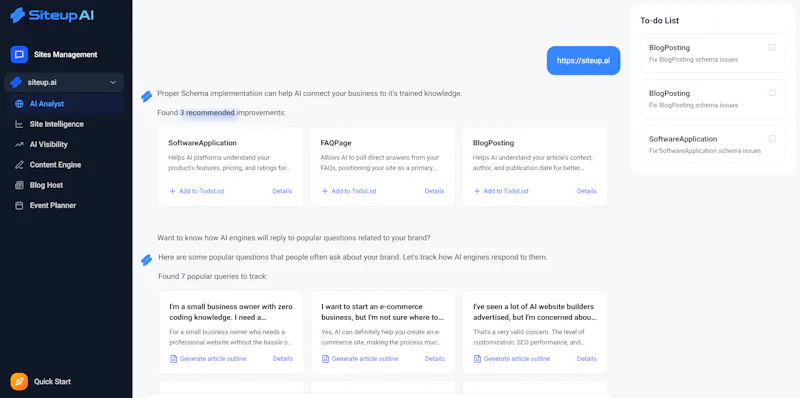Click the 'I've seen a lot of AI website builders' title
Screen dimensions: 800x398
tap(535, 312)
